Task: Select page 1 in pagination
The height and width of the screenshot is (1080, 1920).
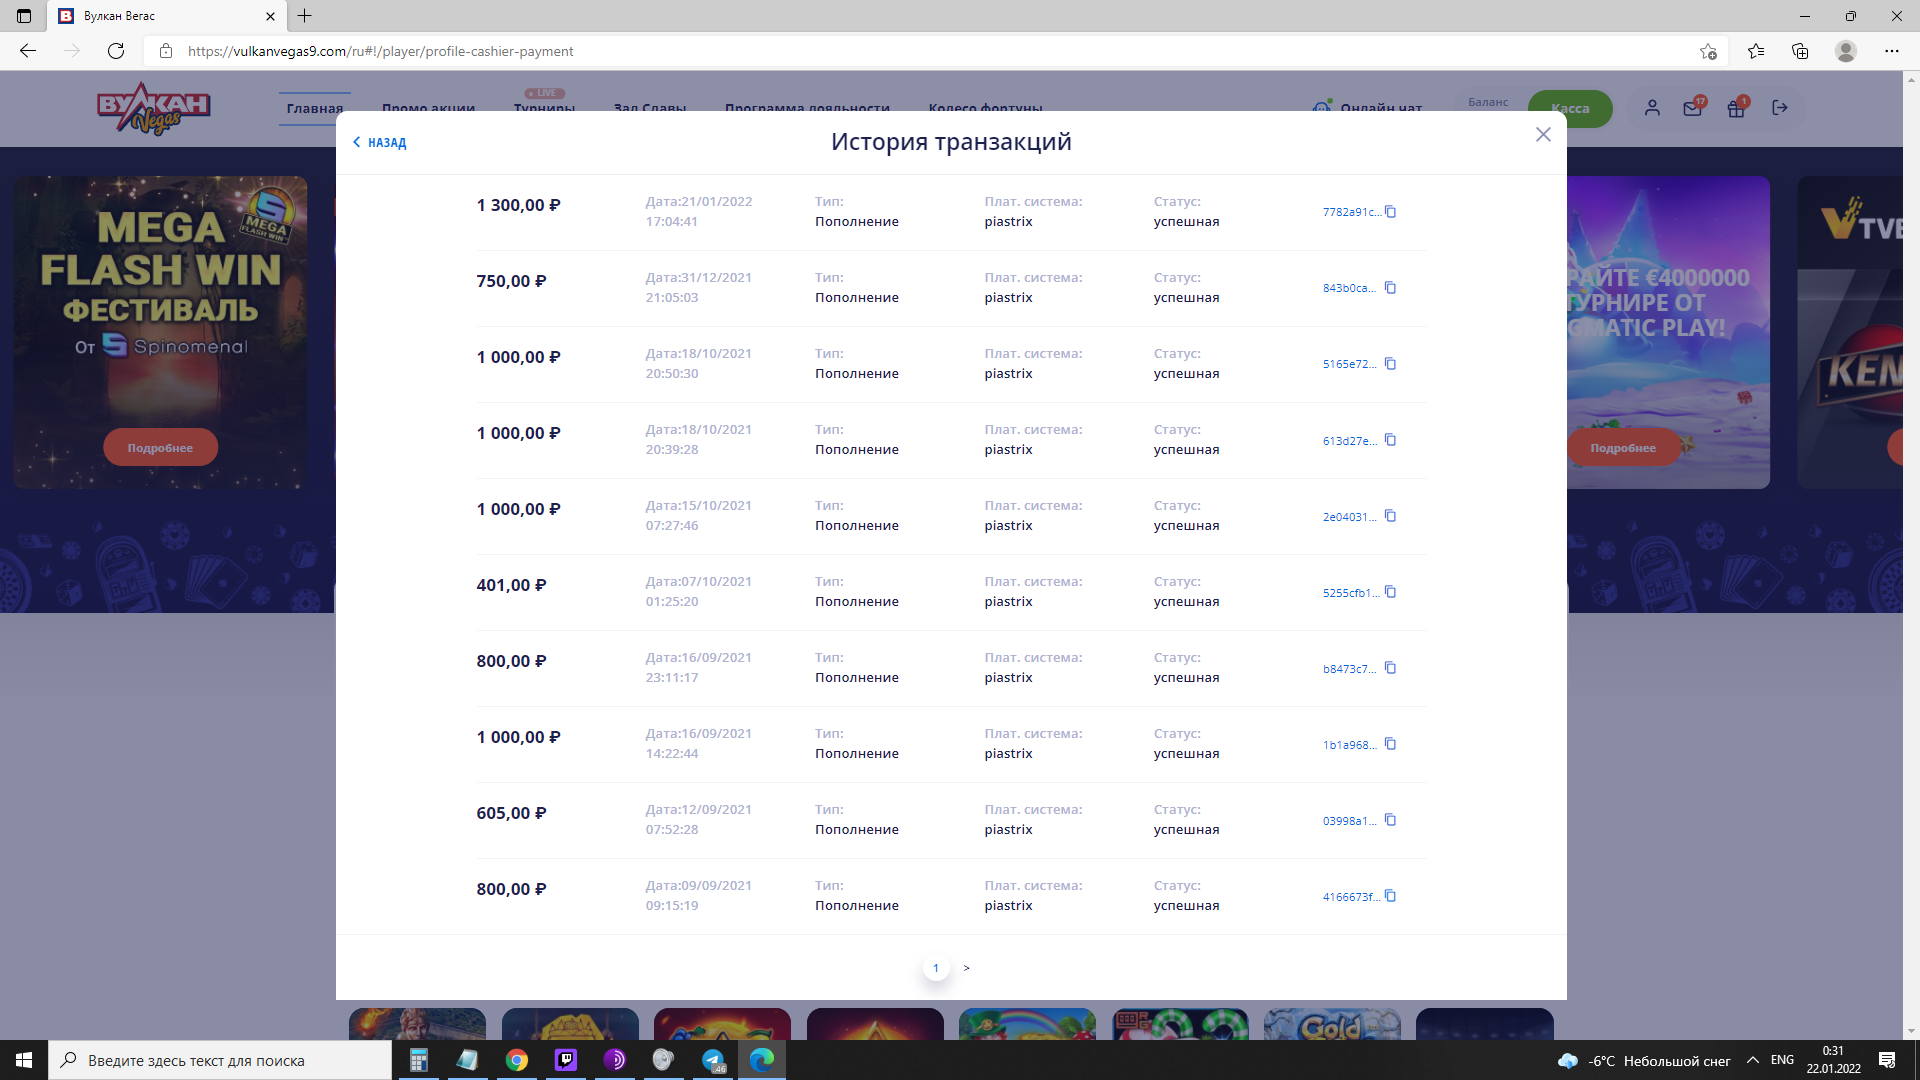Action: point(936,968)
